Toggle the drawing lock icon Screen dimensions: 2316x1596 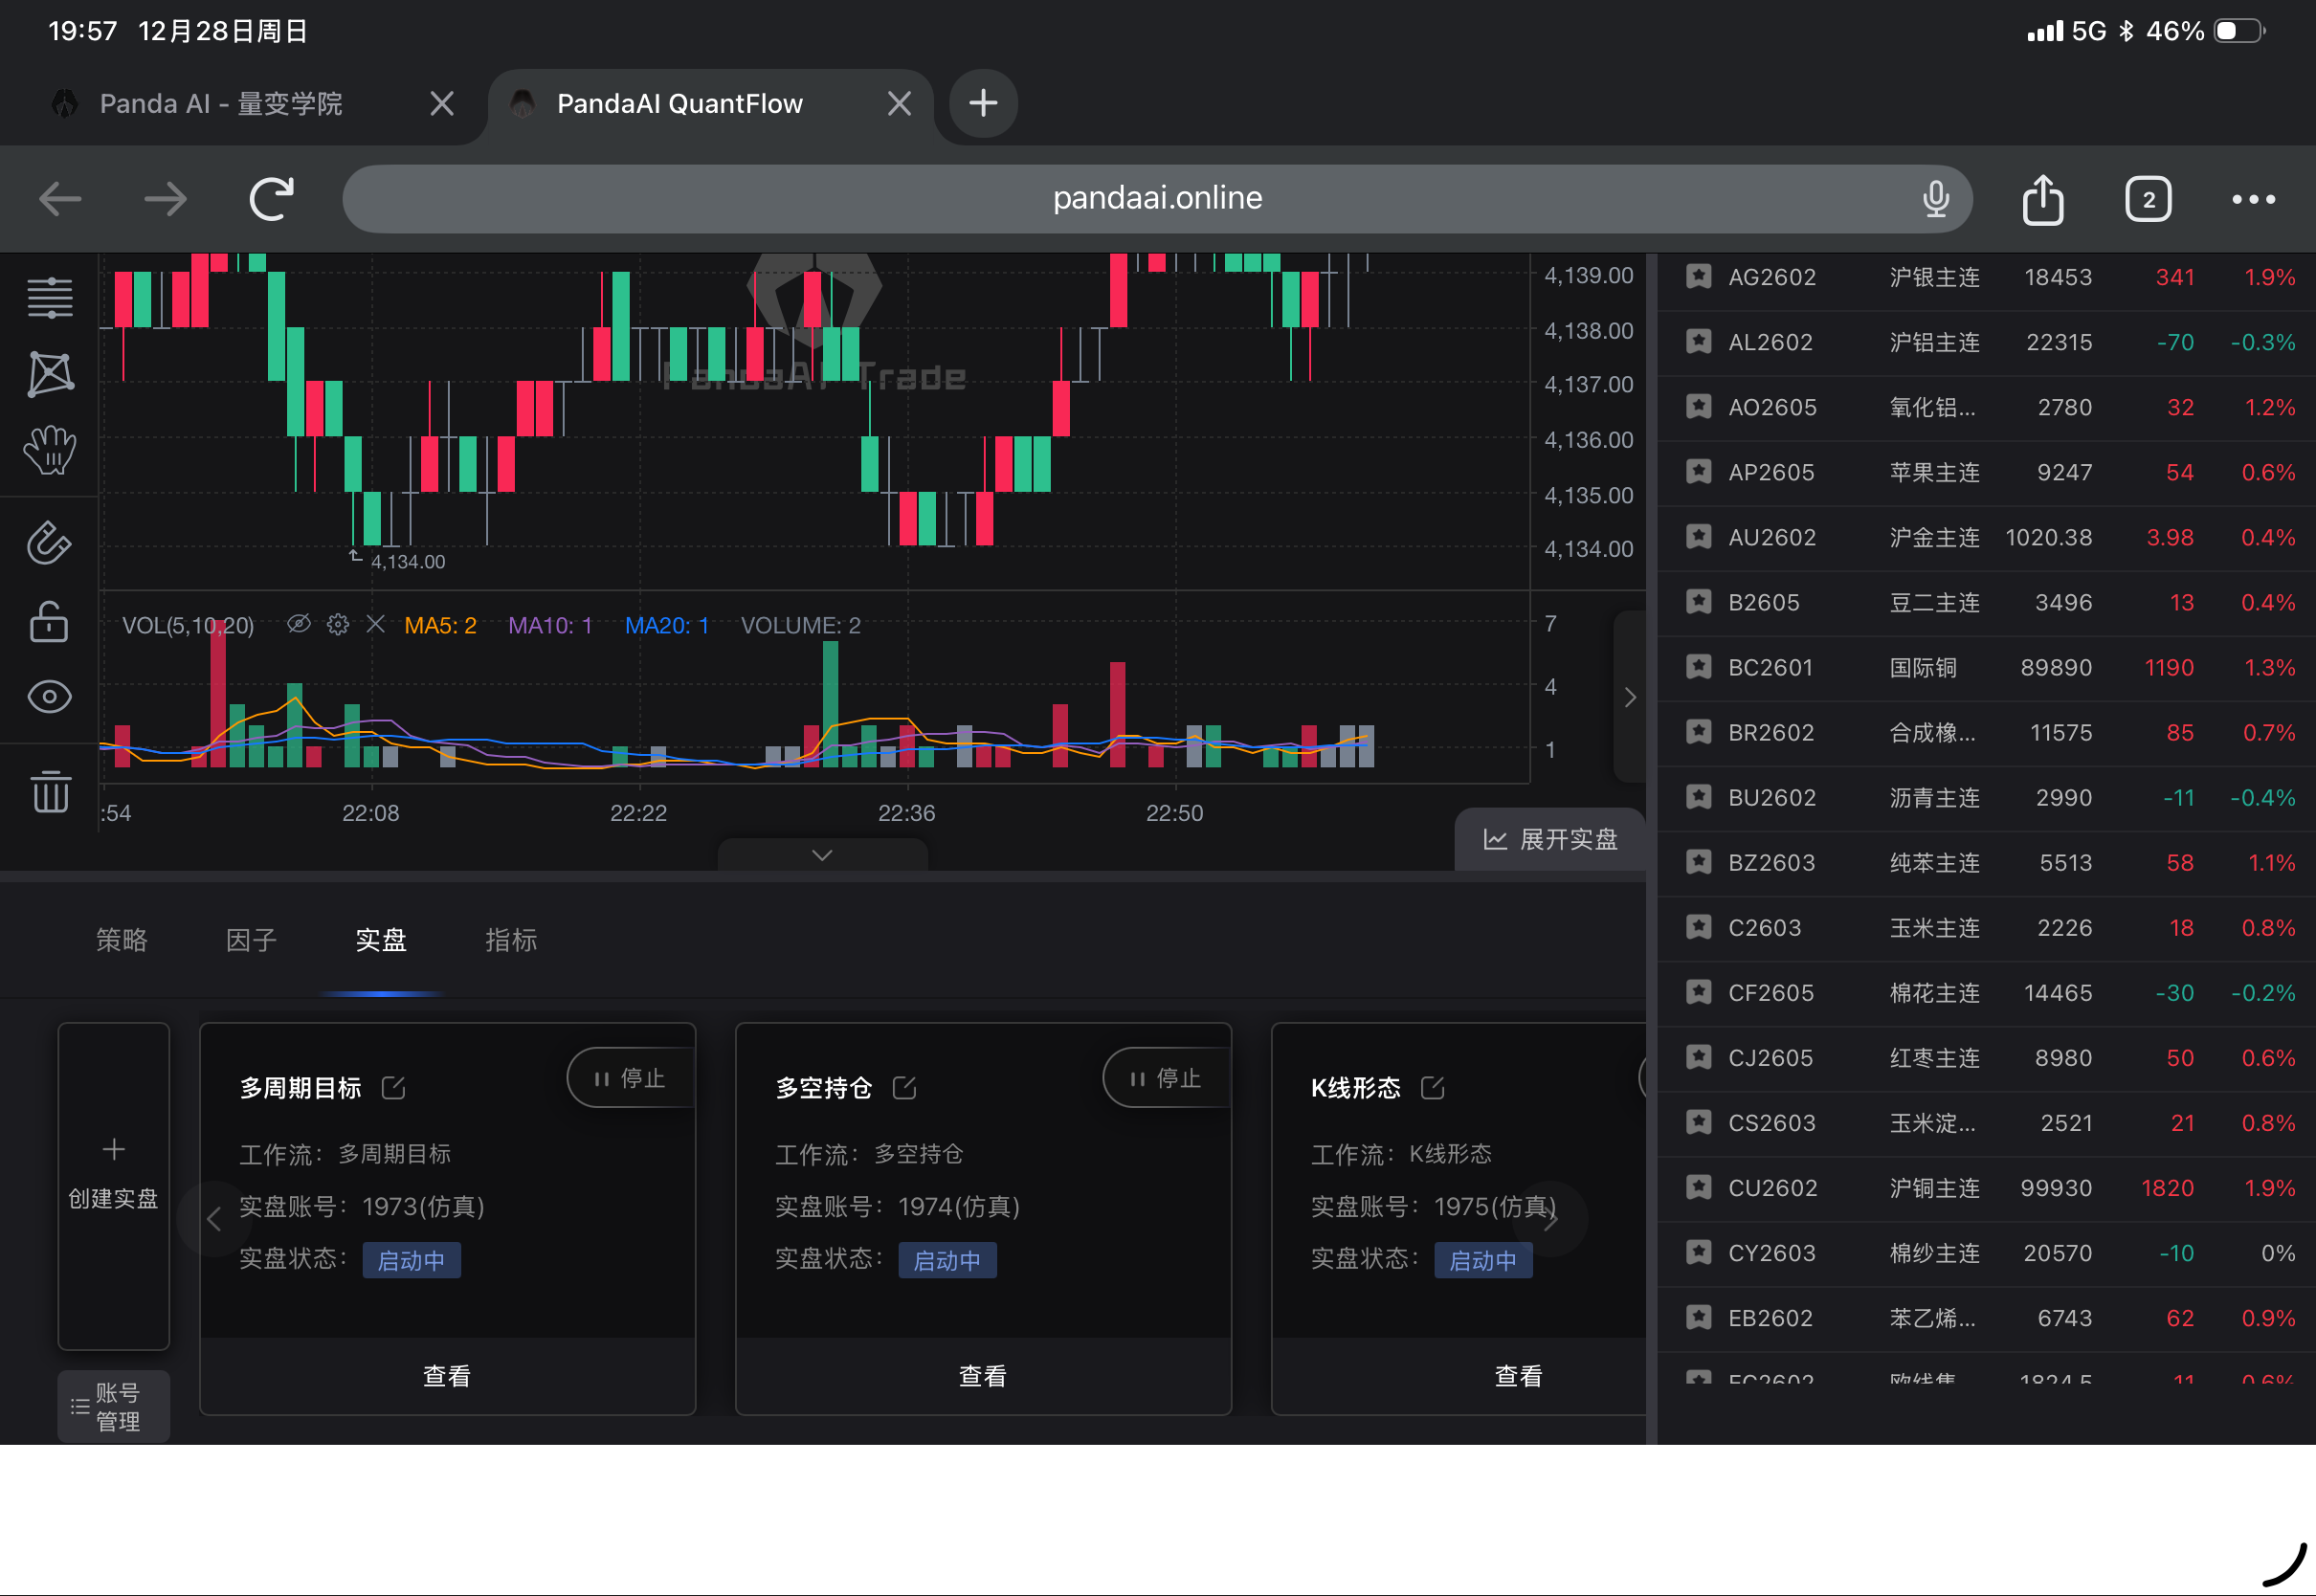pyautogui.click(x=49, y=621)
